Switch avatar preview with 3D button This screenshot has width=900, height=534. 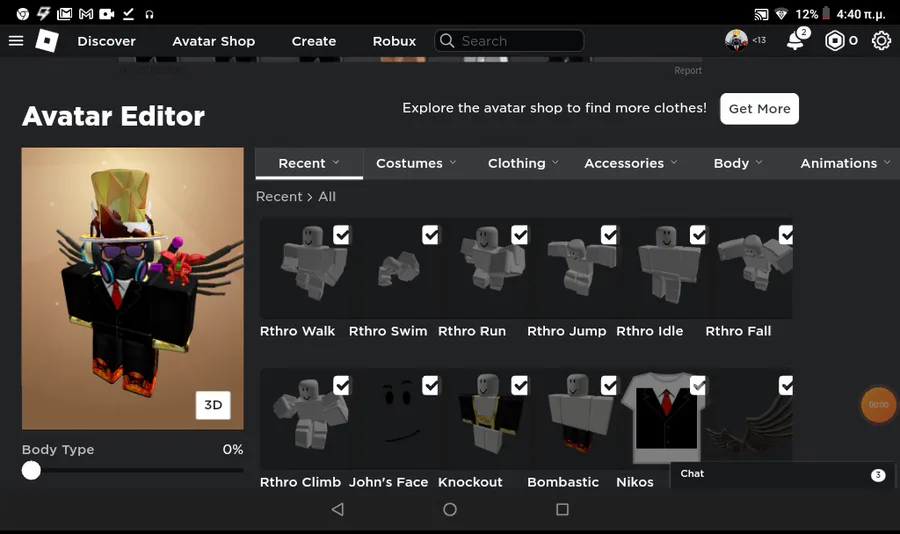213,405
